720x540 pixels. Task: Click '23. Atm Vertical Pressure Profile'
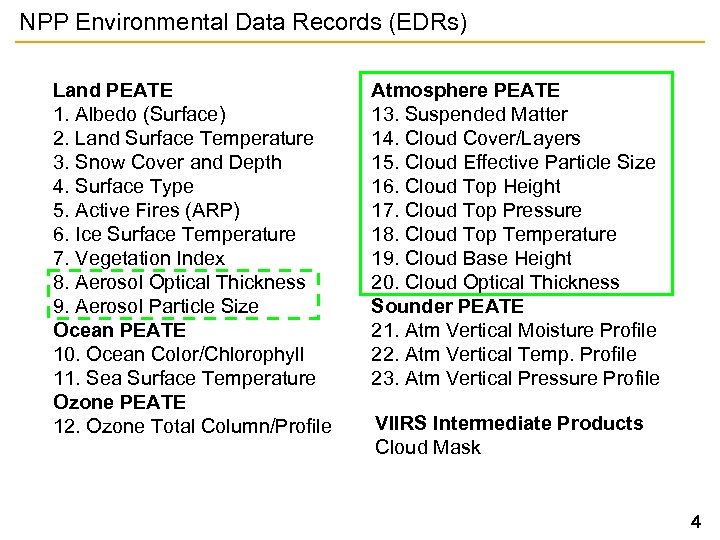(x=516, y=378)
